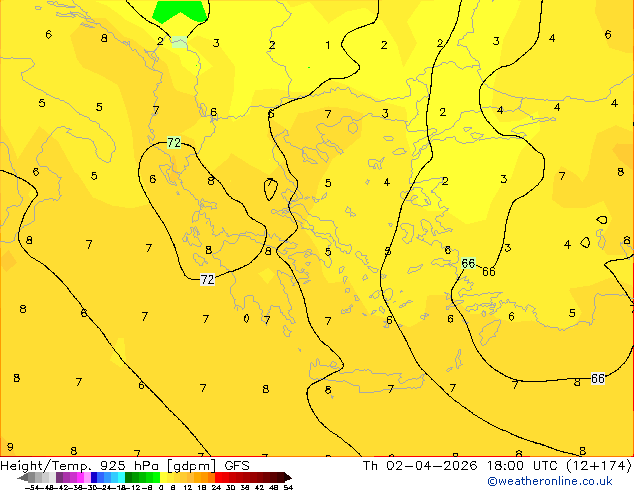The width and height of the screenshot is (634, 490).
Task: Pick the bright yellow legend swatch above 0
Action: pyautogui.click(x=163, y=477)
